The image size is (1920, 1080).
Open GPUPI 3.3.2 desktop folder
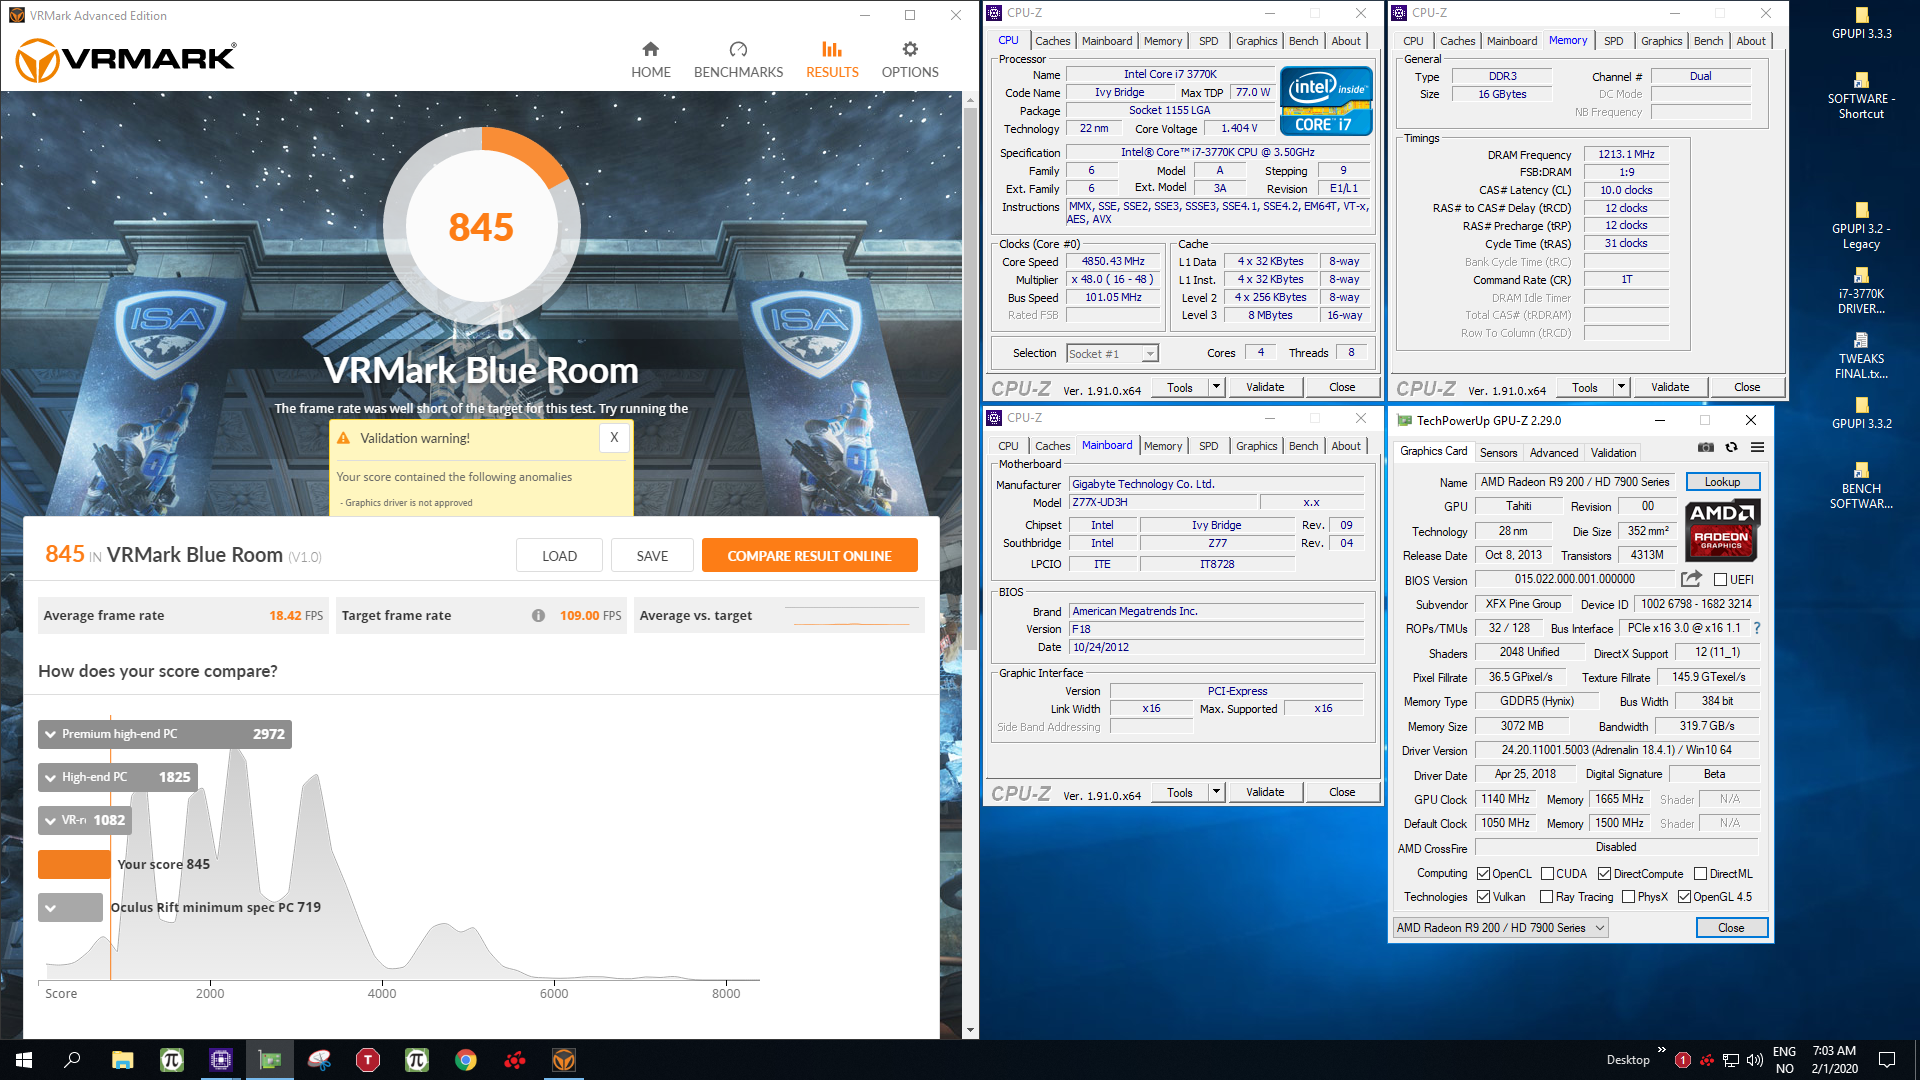[x=1861, y=413]
